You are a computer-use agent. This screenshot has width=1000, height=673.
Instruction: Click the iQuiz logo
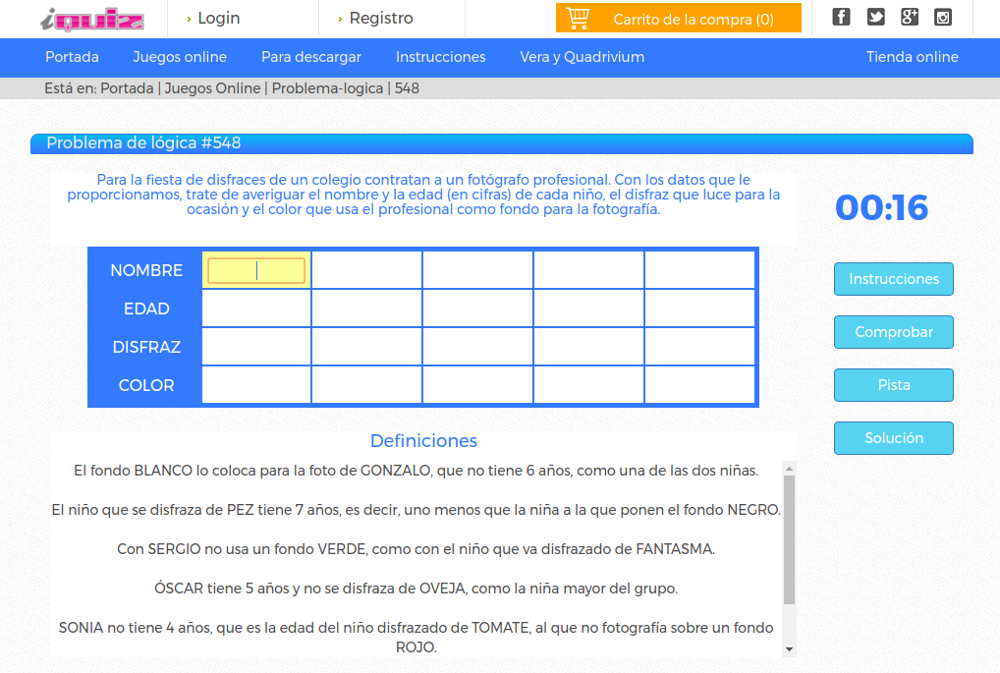click(92, 19)
